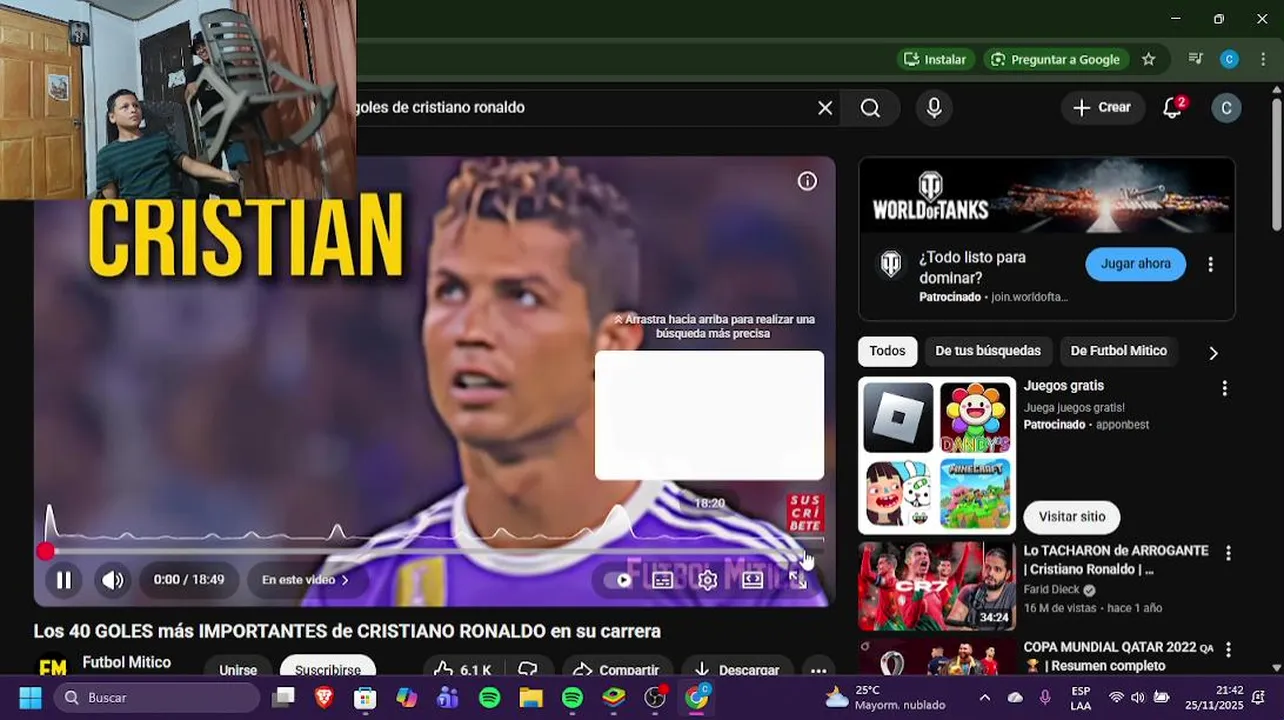Click the magnifying glass search button
Screen dimensions: 1284x720
click(870, 108)
